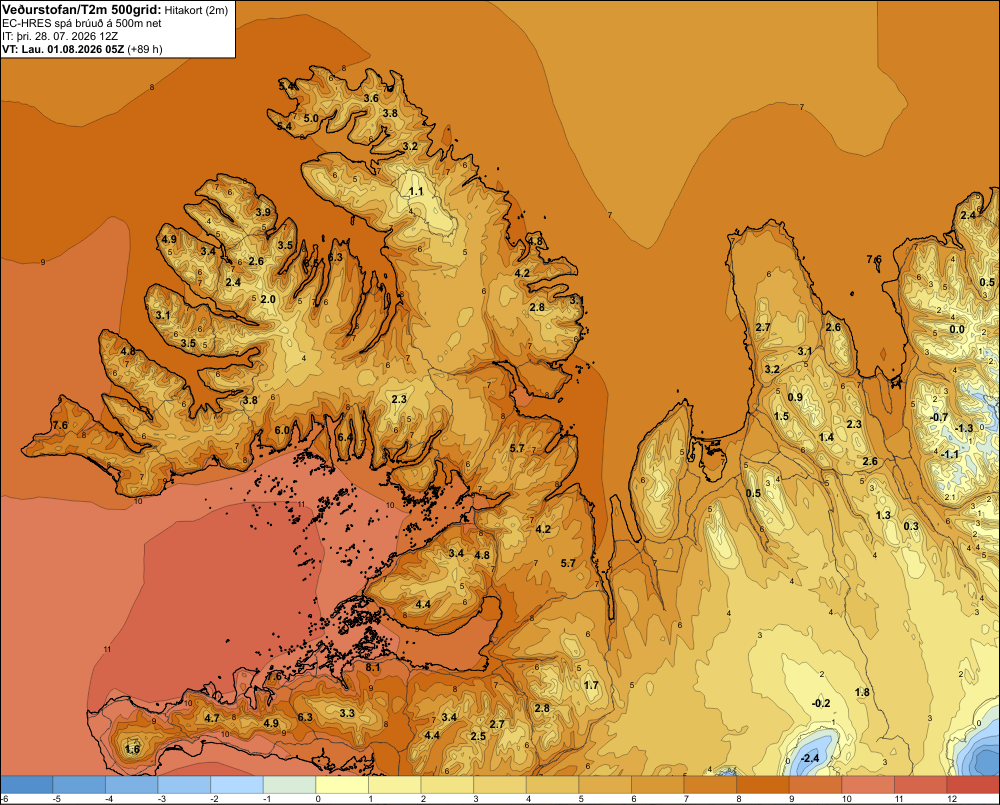Select the legend swatch between 8 and 9
Image resolution: width=1000 pixels, height=805 pixels.
point(763,784)
